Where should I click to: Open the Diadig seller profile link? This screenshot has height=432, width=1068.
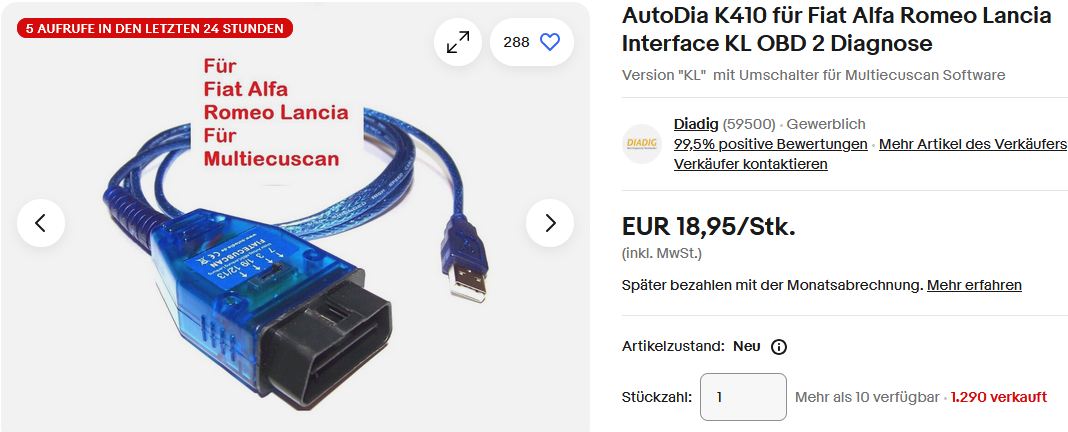(x=695, y=124)
